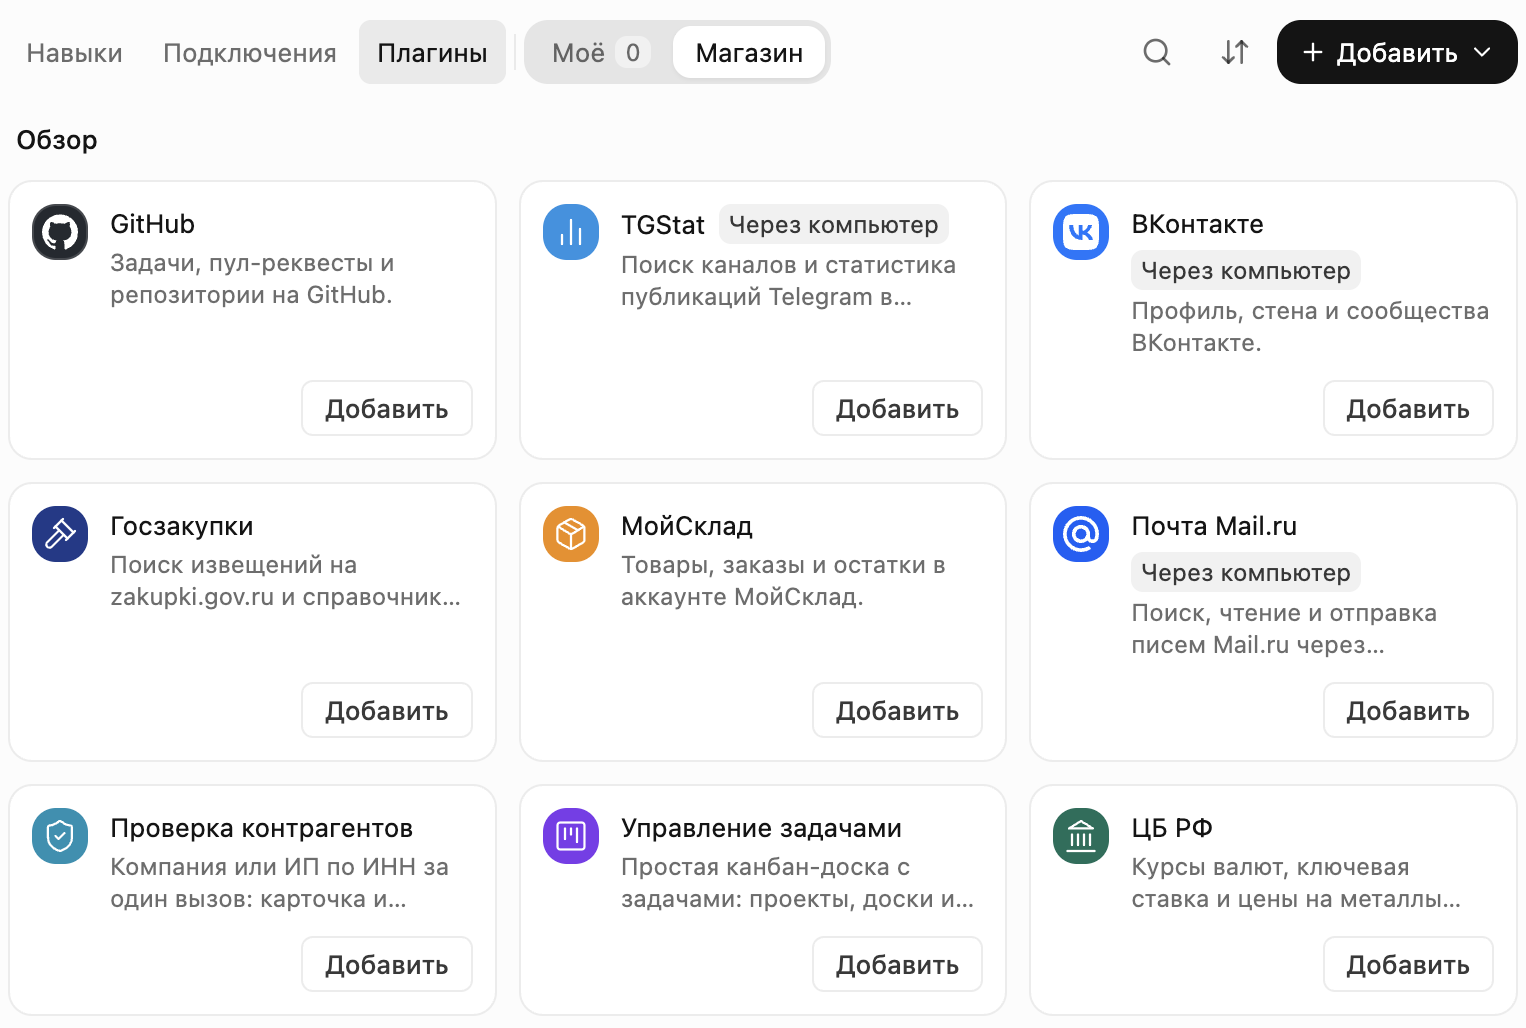
Task: Add the ЦБ РФ plugin
Action: point(1408,964)
